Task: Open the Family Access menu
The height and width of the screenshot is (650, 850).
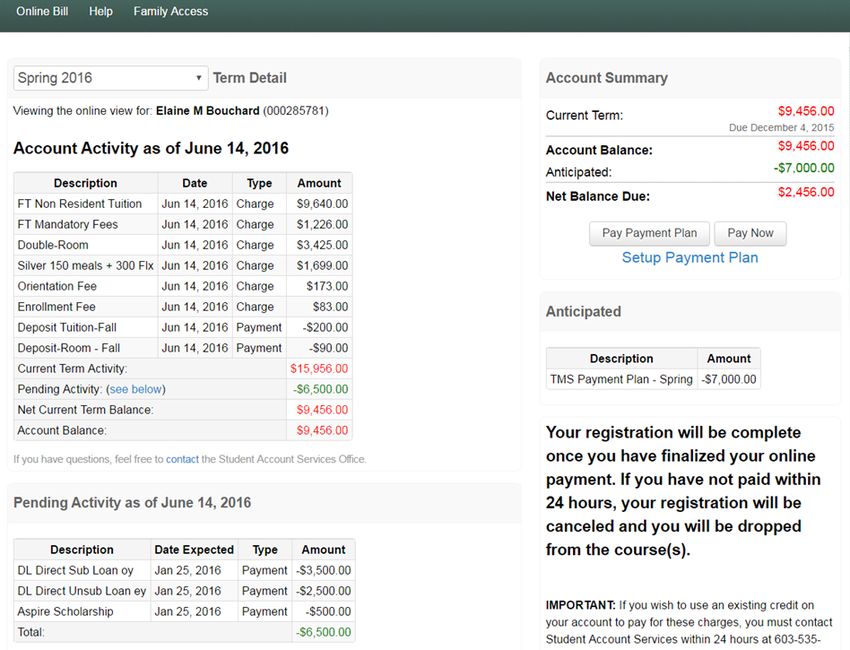Action: point(170,11)
